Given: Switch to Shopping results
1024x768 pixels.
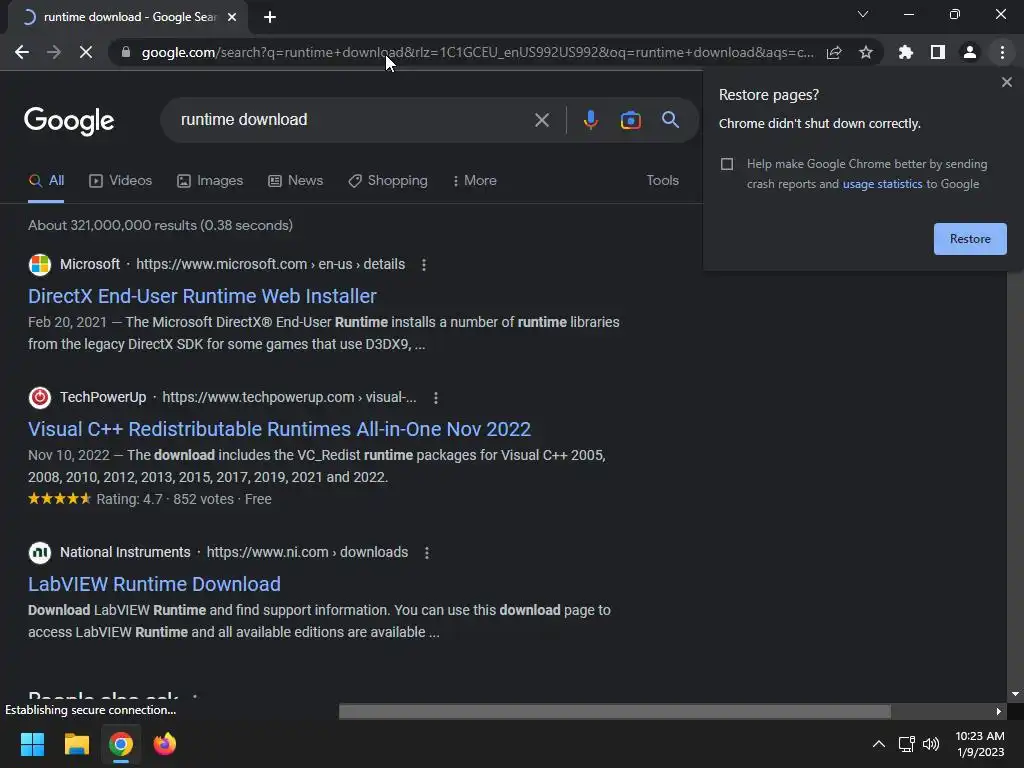Looking at the screenshot, I should (388, 181).
